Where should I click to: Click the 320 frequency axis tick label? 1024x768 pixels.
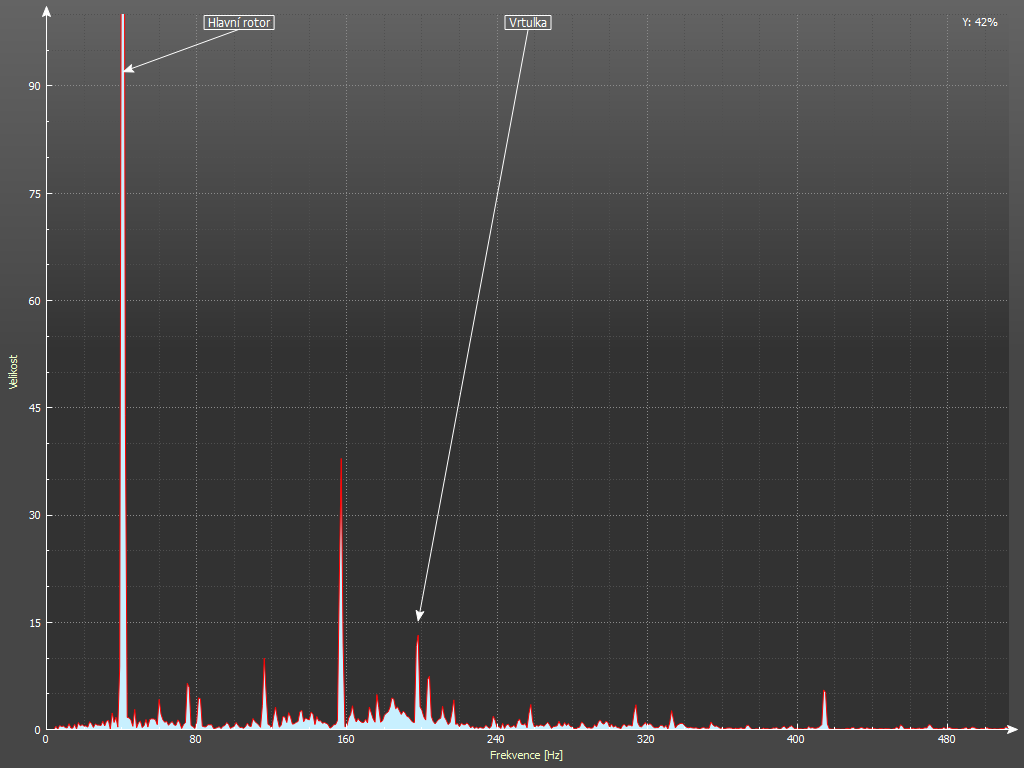[x=645, y=740]
